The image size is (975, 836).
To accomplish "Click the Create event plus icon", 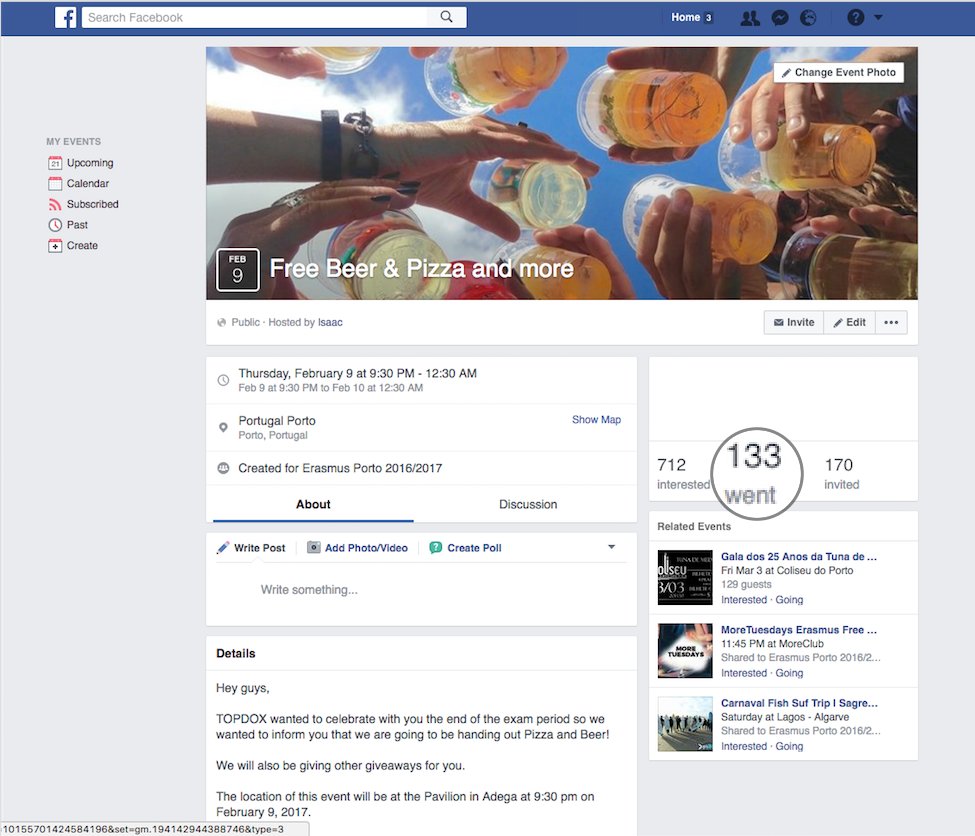I will (x=55, y=246).
